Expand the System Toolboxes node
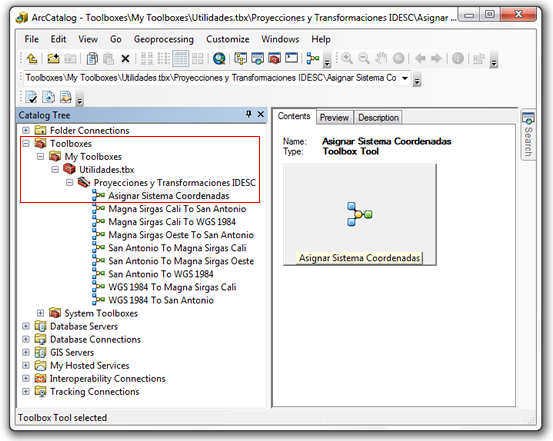The image size is (553, 441). [40, 313]
